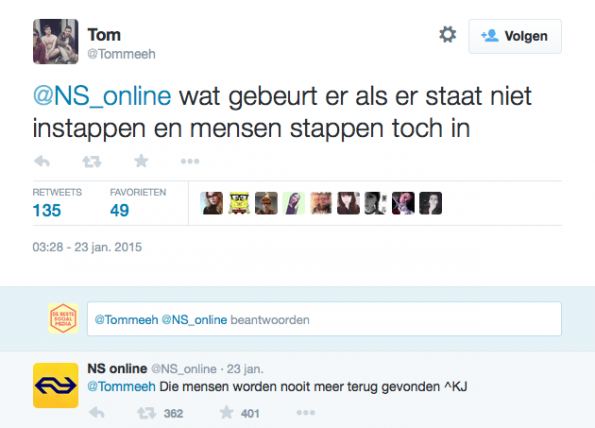Screen dimensions: 595x428
Task: Open the SpongeBob avatar user profile
Action: coord(239,203)
